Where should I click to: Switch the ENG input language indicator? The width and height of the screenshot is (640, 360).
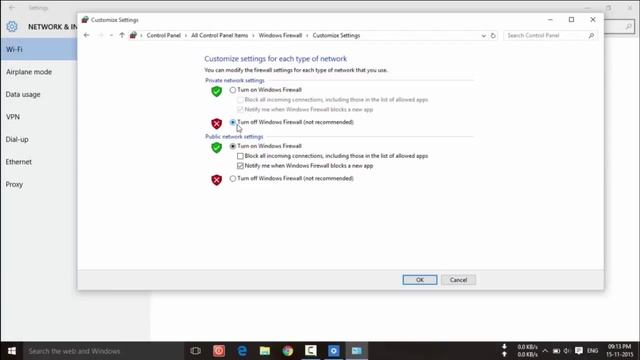pyautogui.click(x=593, y=351)
